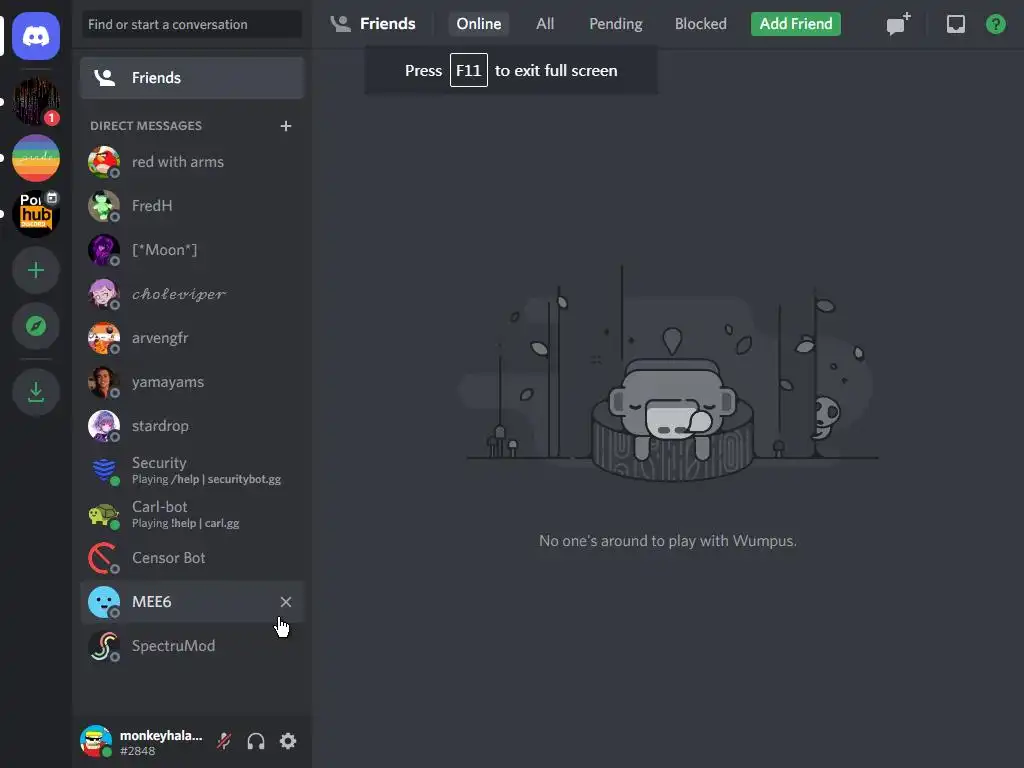Image resolution: width=1024 pixels, height=768 pixels.
Task: Open yamayams conversation
Action: (x=192, y=382)
